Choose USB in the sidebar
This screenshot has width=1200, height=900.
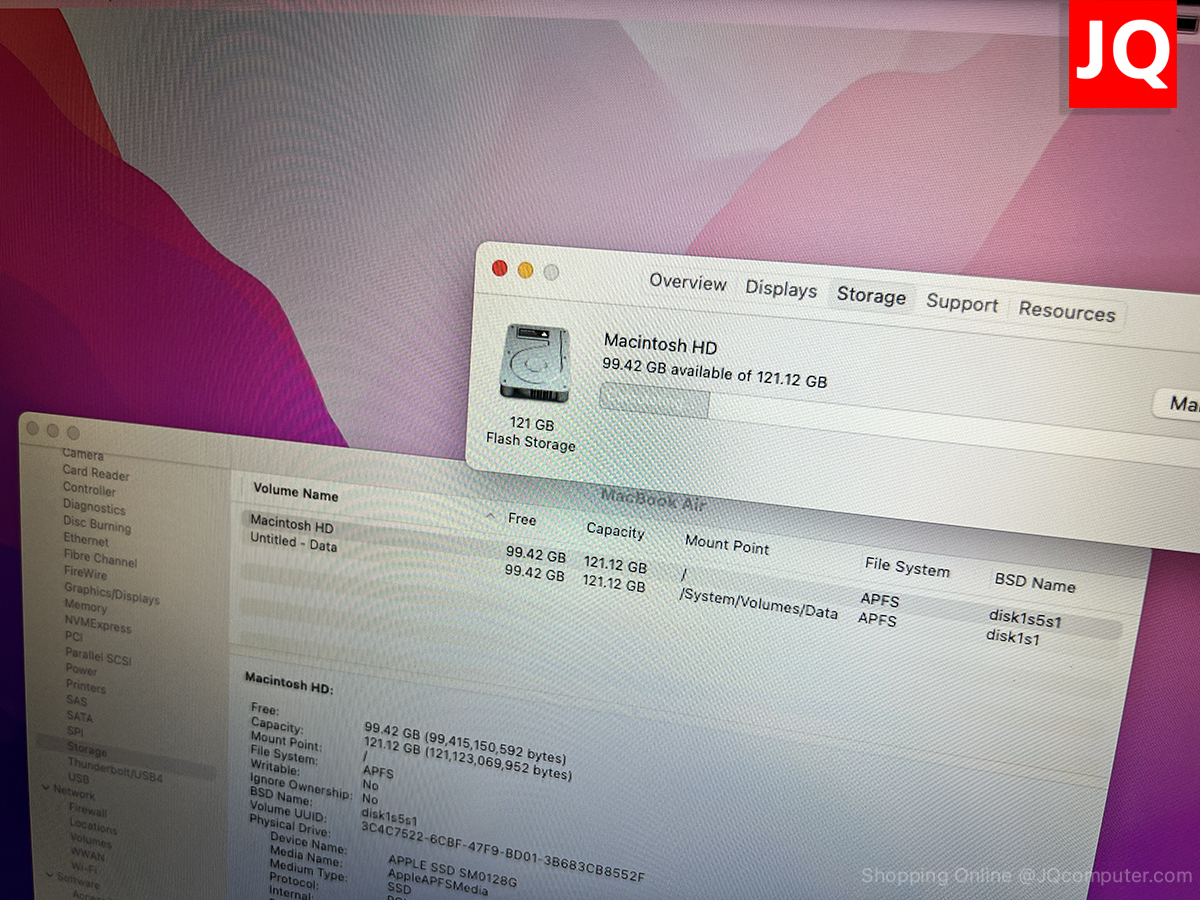pos(79,779)
